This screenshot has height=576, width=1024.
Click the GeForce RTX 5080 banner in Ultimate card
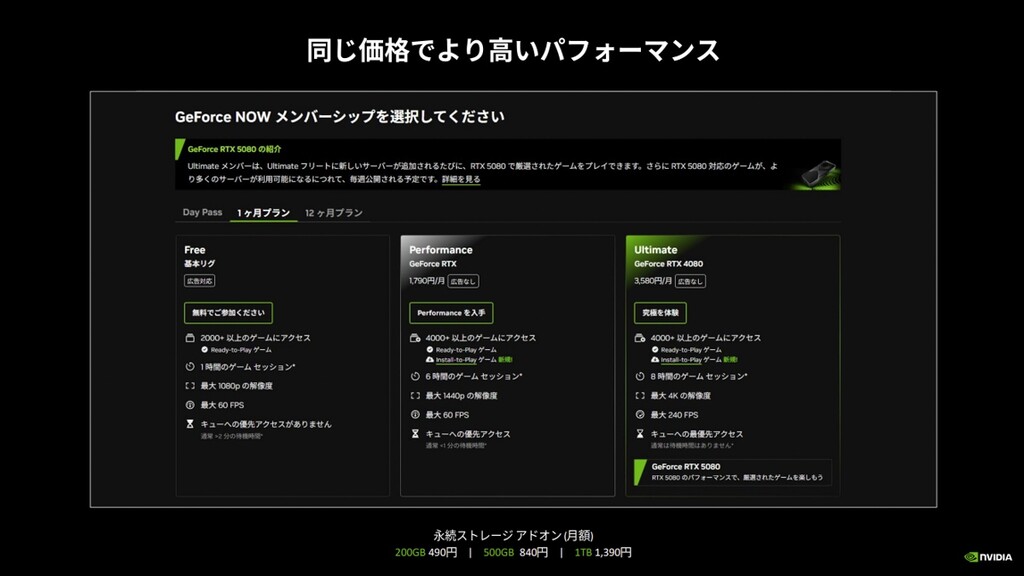[733, 472]
